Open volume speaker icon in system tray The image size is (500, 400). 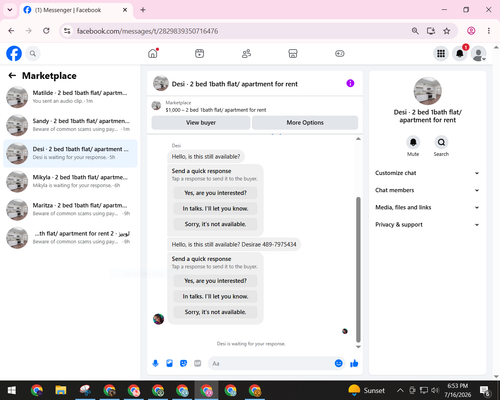[x=435, y=390]
